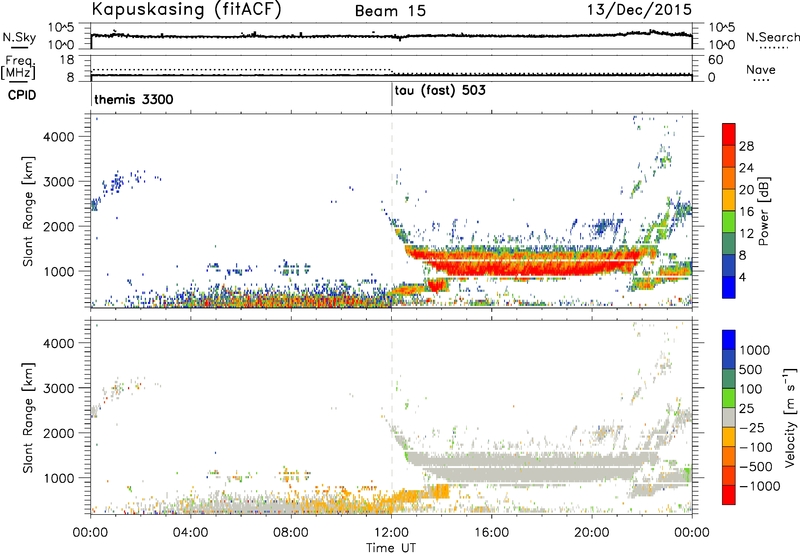Click the title text 'Kapuskasing (fitACF)'
Screen dimensions: 800x554
[186, 10]
